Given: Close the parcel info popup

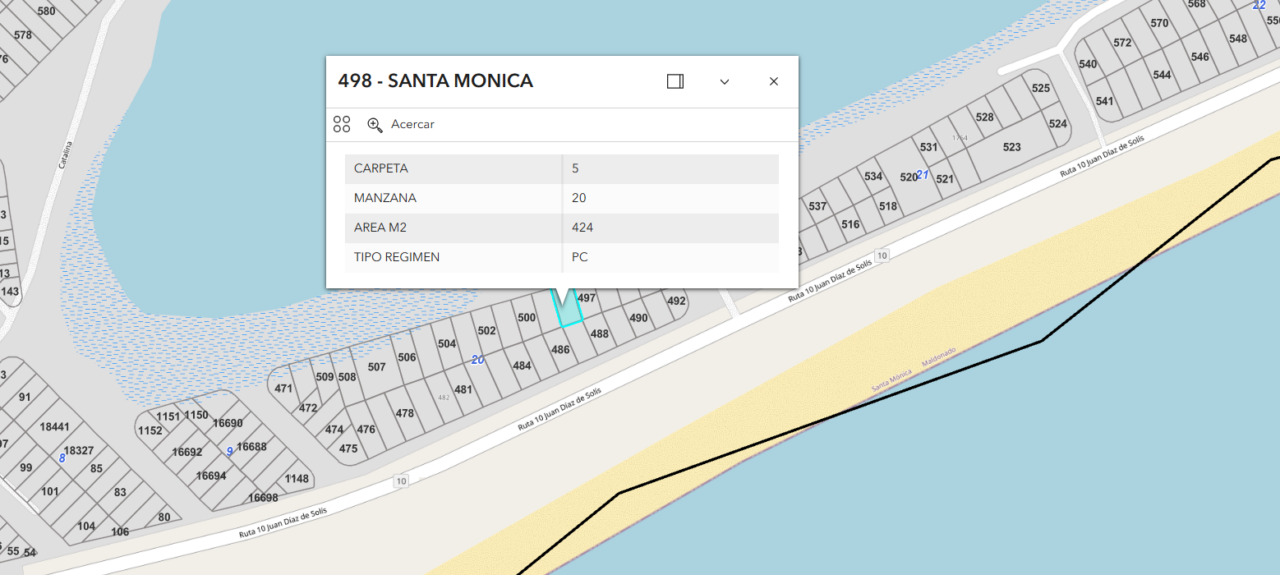Looking at the screenshot, I should tap(773, 82).
